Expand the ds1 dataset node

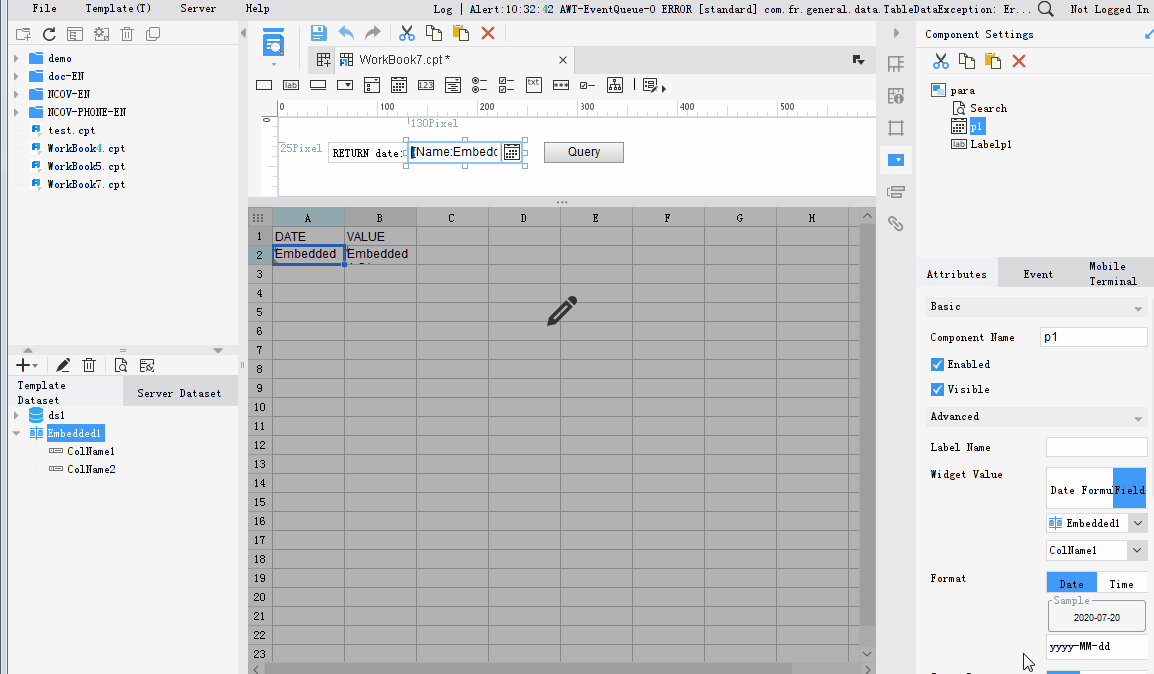tap(16, 415)
